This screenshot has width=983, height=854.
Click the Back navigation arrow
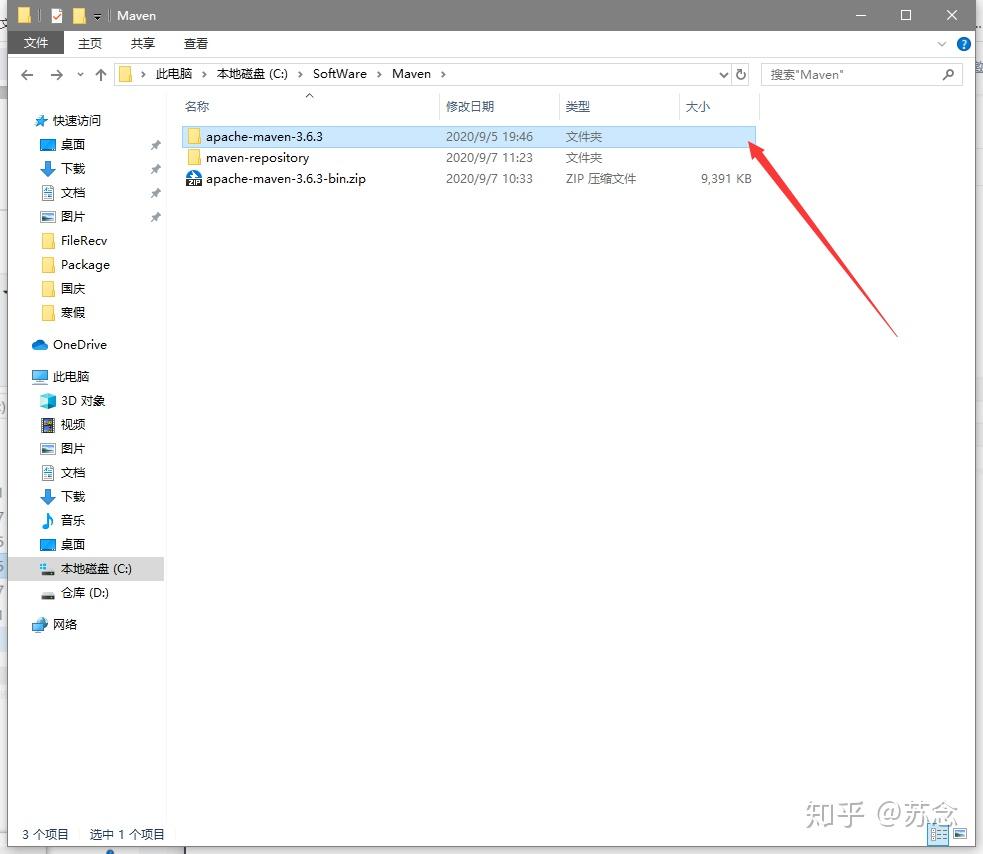click(27, 75)
